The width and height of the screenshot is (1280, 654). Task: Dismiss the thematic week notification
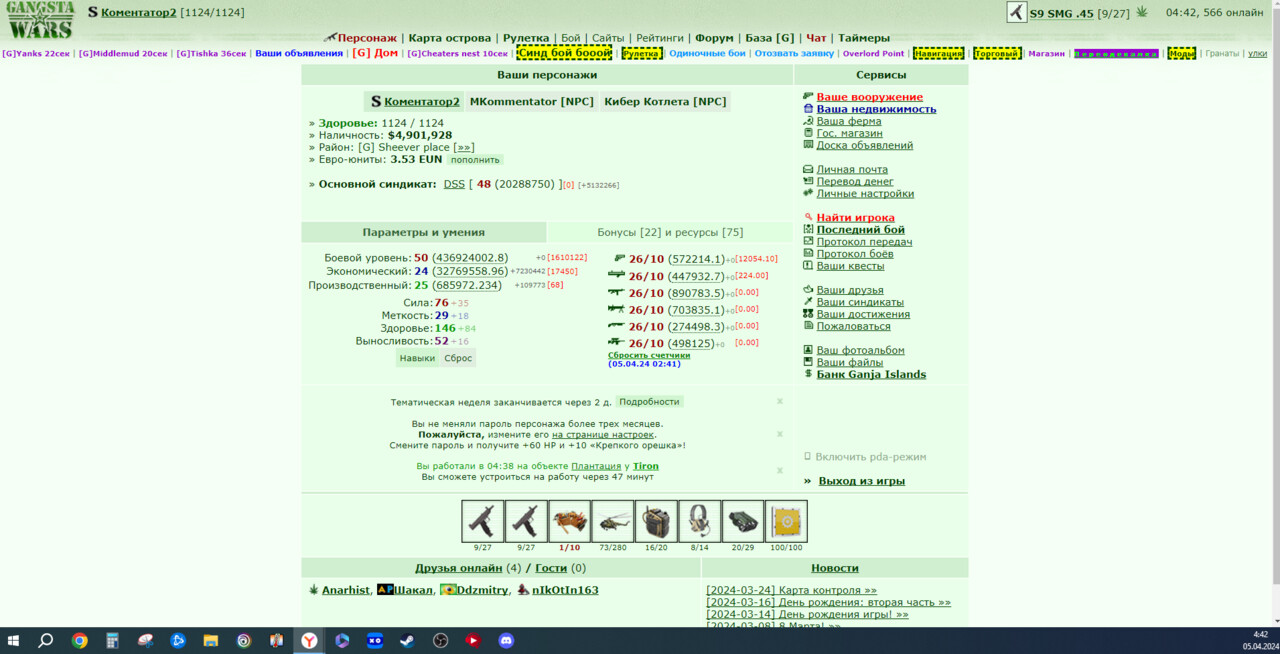click(x=780, y=401)
